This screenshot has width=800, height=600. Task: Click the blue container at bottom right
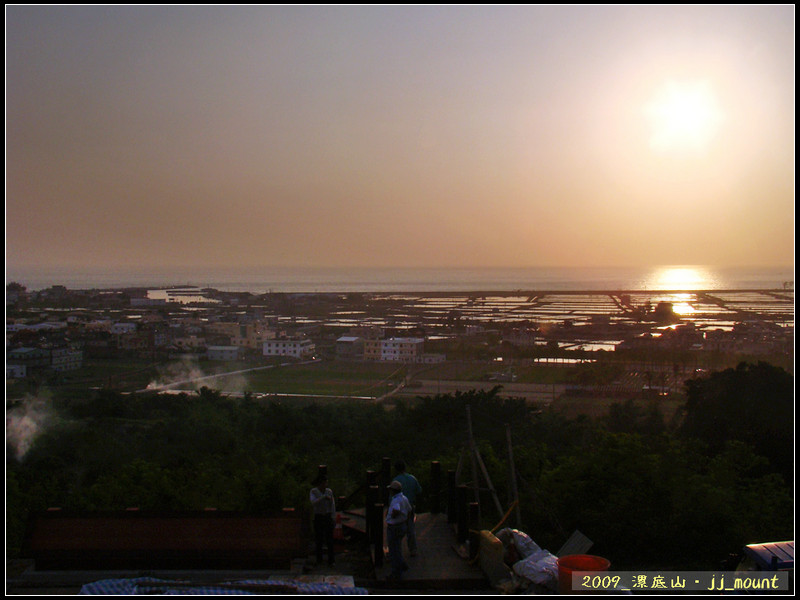pyautogui.click(x=768, y=556)
